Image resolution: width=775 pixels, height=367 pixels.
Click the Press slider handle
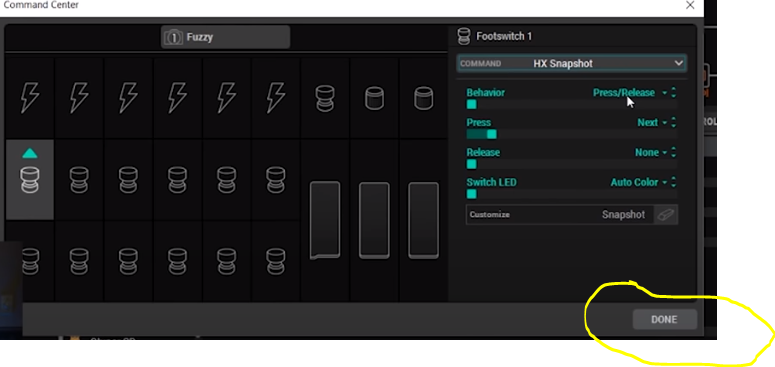pos(492,134)
